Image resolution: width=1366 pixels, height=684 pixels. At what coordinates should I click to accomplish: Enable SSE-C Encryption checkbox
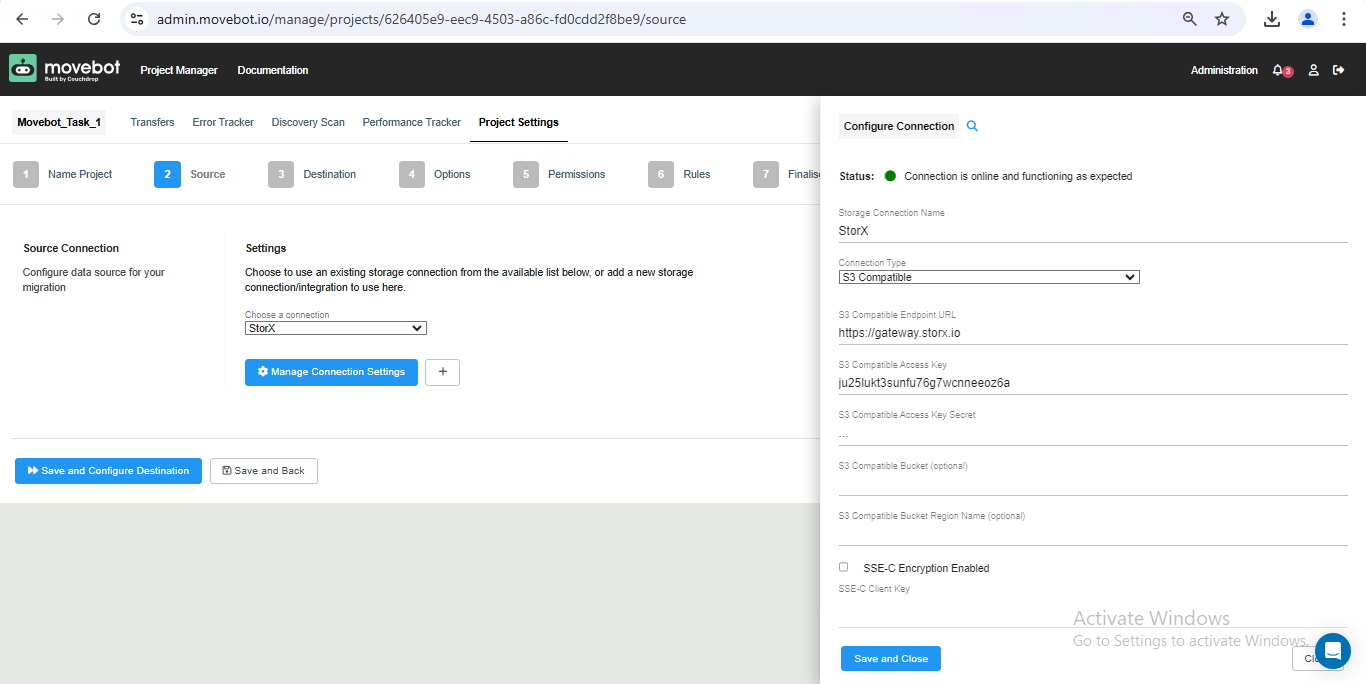(x=843, y=567)
